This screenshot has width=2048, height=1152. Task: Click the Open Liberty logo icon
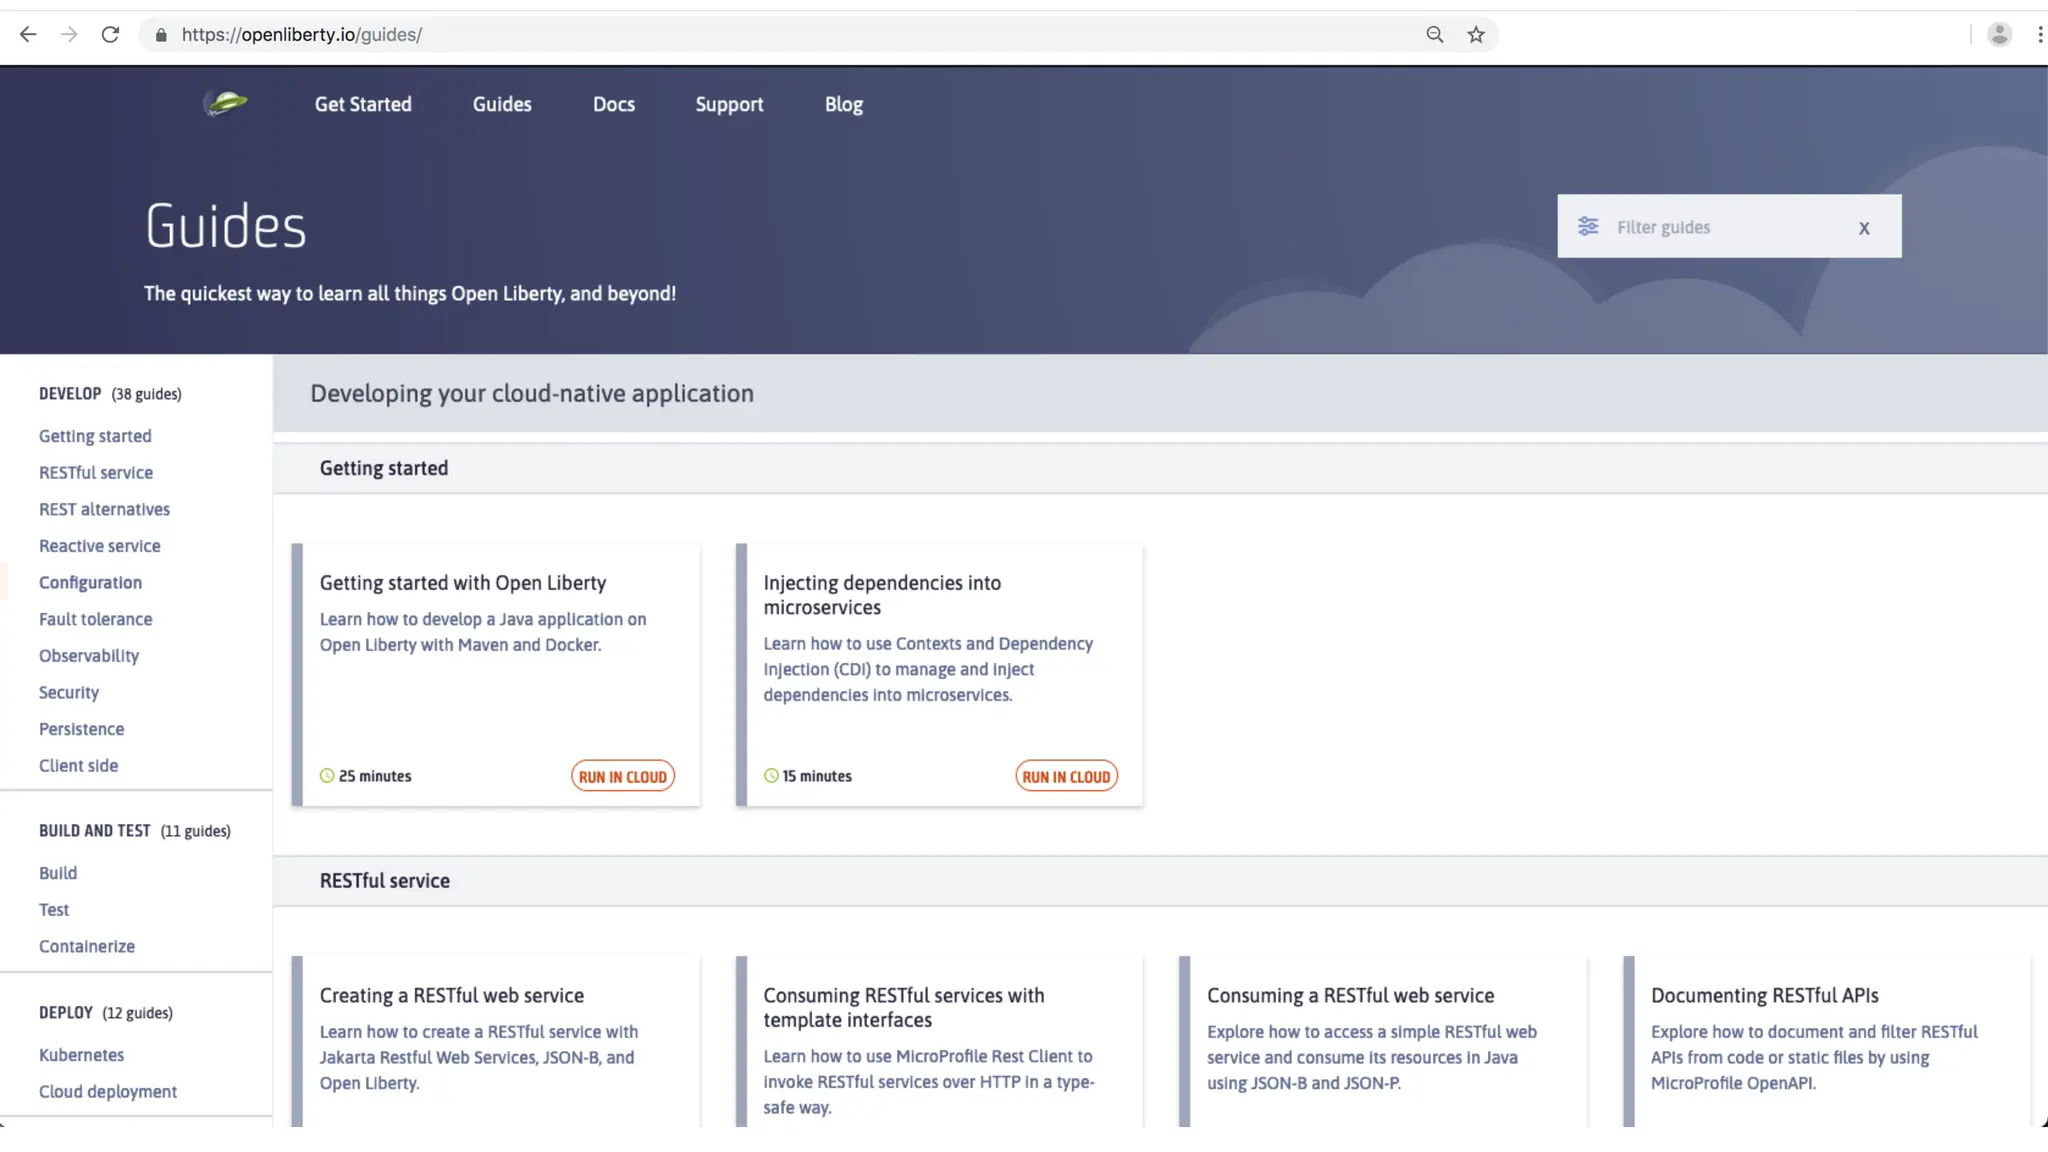click(226, 103)
